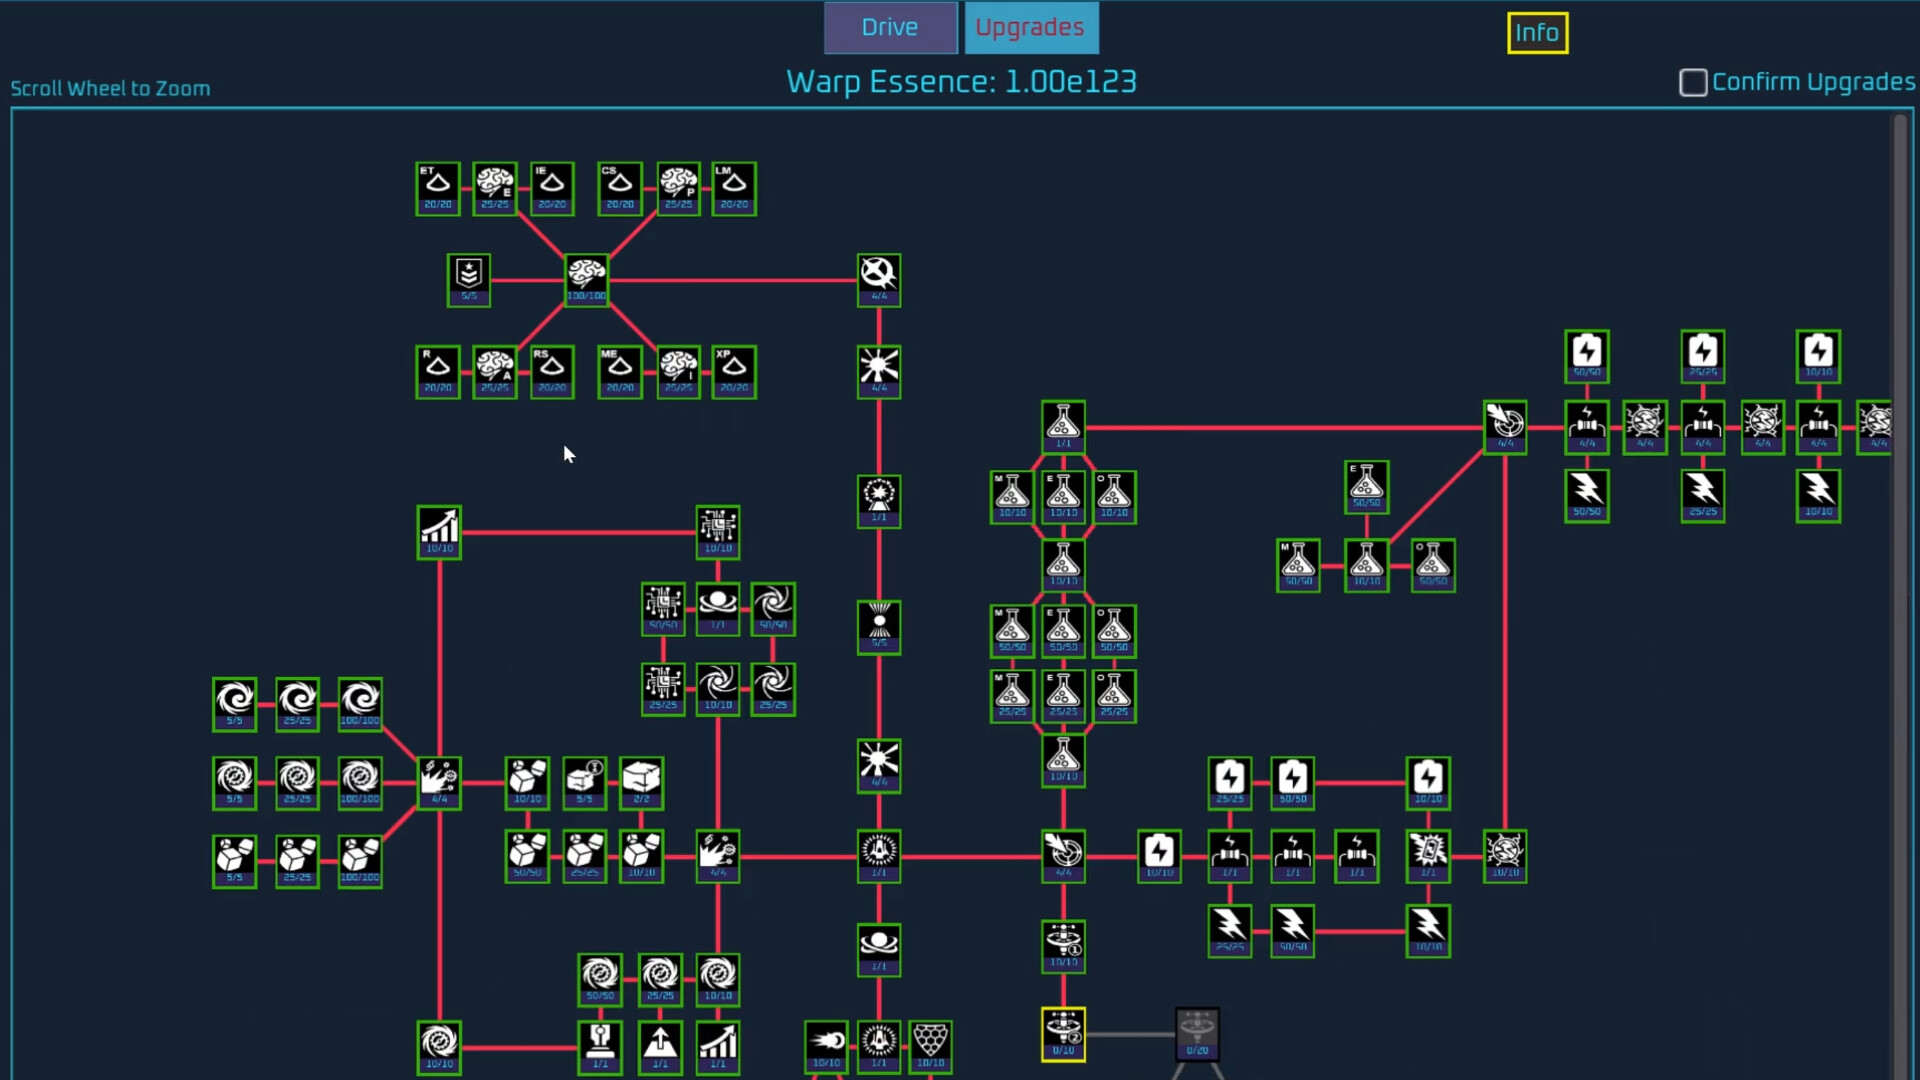The width and height of the screenshot is (1920, 1080).
Task: Enable the Confirm Upgrades checkbox
Action: 1692,82
